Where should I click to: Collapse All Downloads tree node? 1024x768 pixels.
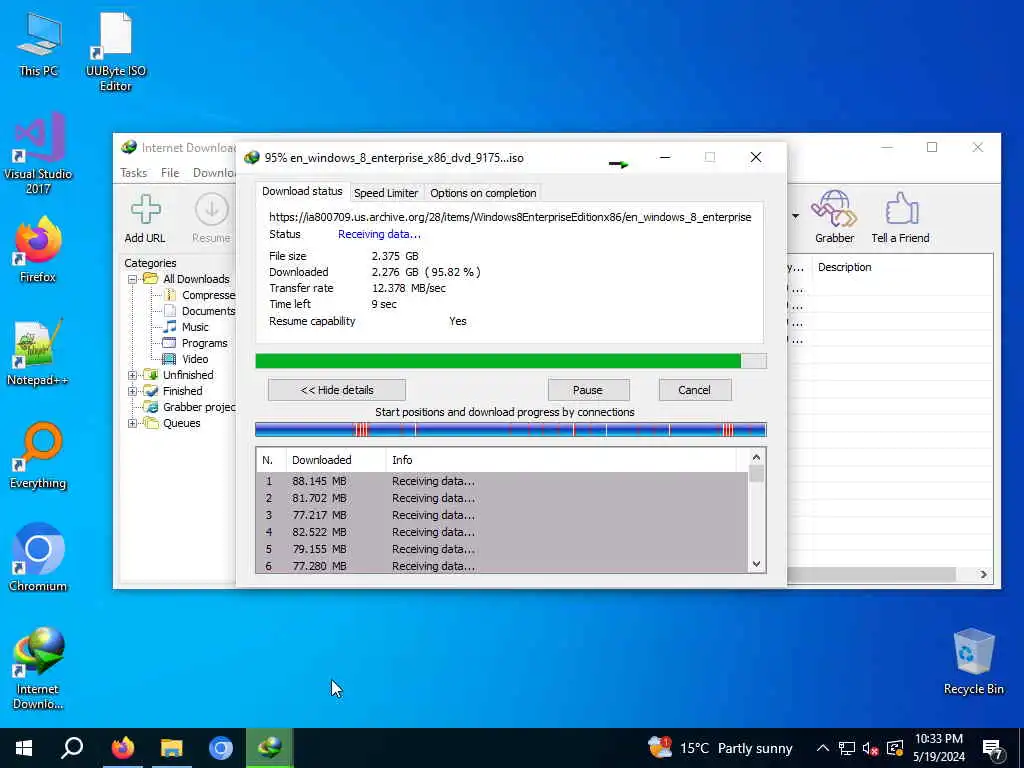point(133,280)
